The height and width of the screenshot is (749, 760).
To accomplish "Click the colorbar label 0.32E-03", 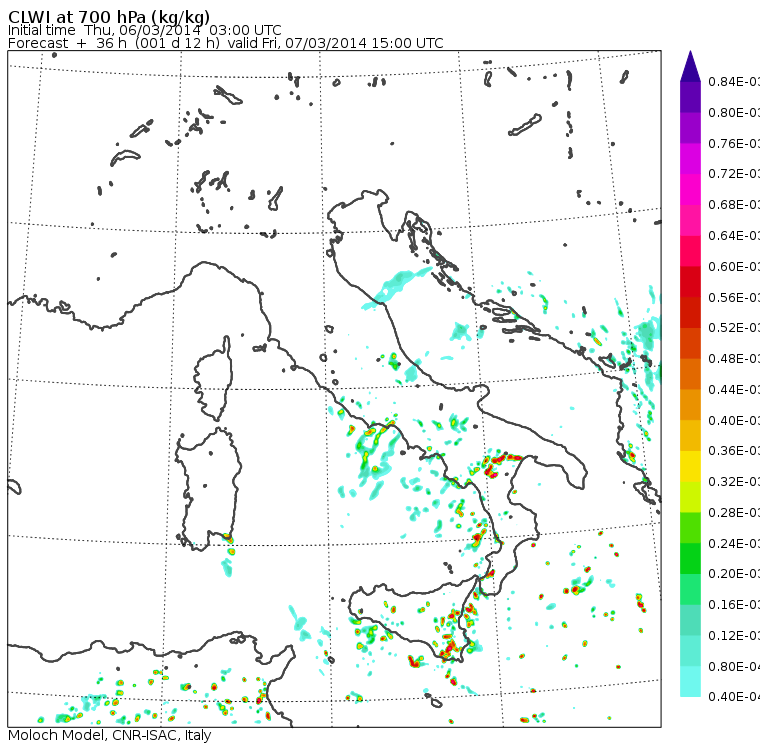I will click(734, 482).
